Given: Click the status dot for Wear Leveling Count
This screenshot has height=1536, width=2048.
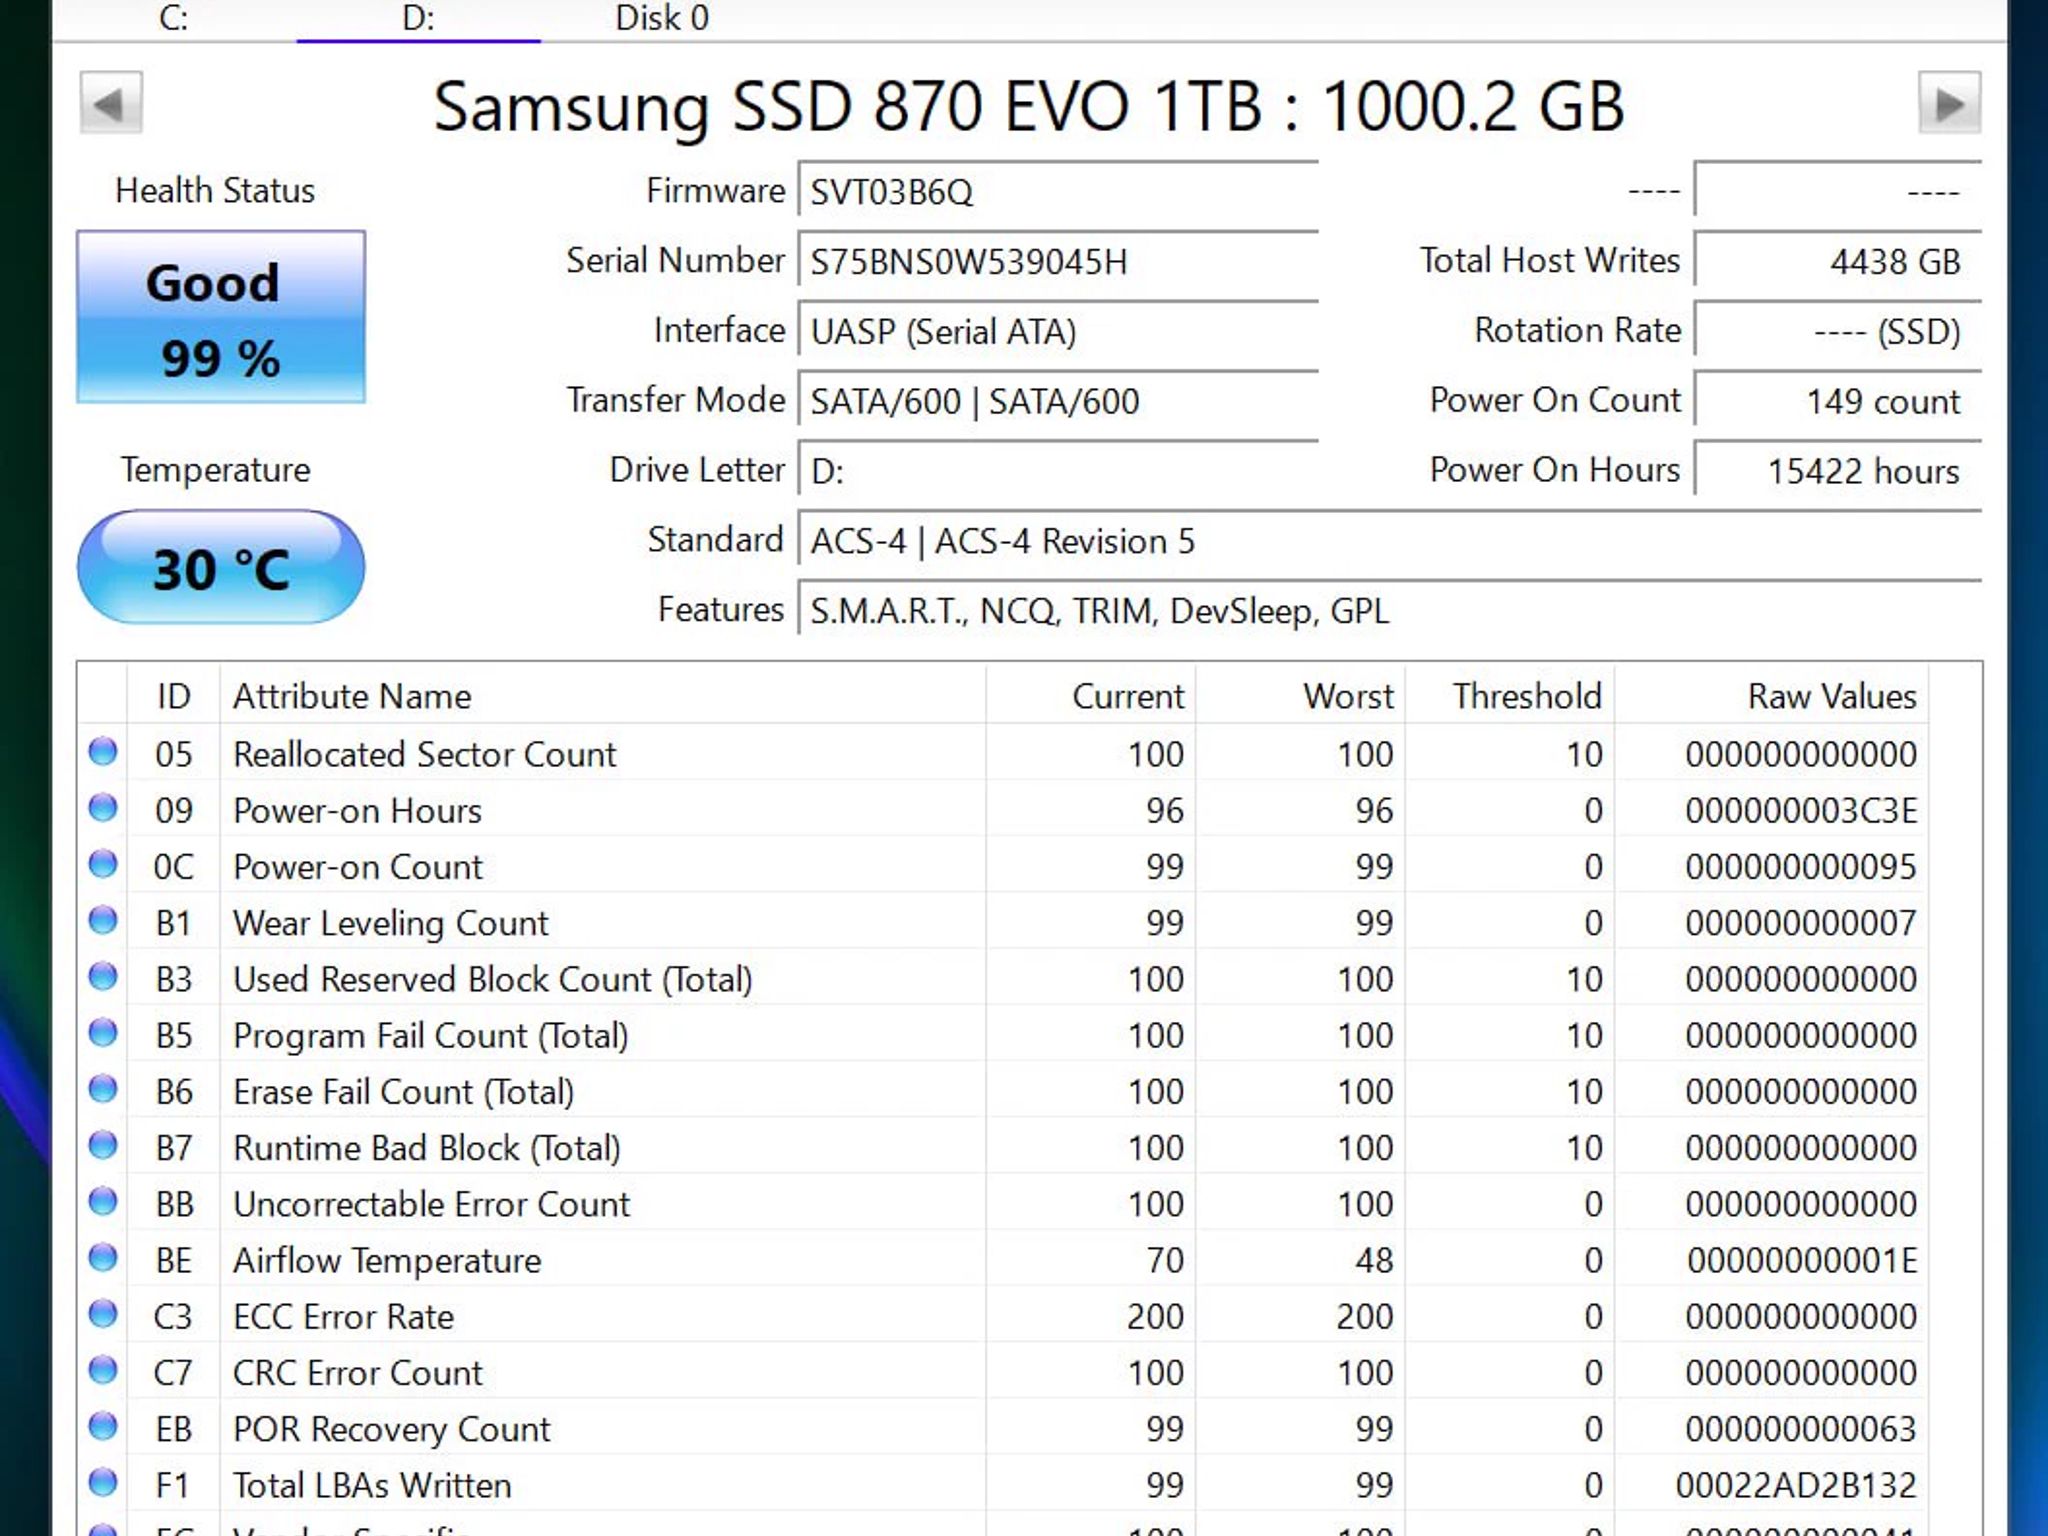Looking at the screenshot, I should pos(103,920).
